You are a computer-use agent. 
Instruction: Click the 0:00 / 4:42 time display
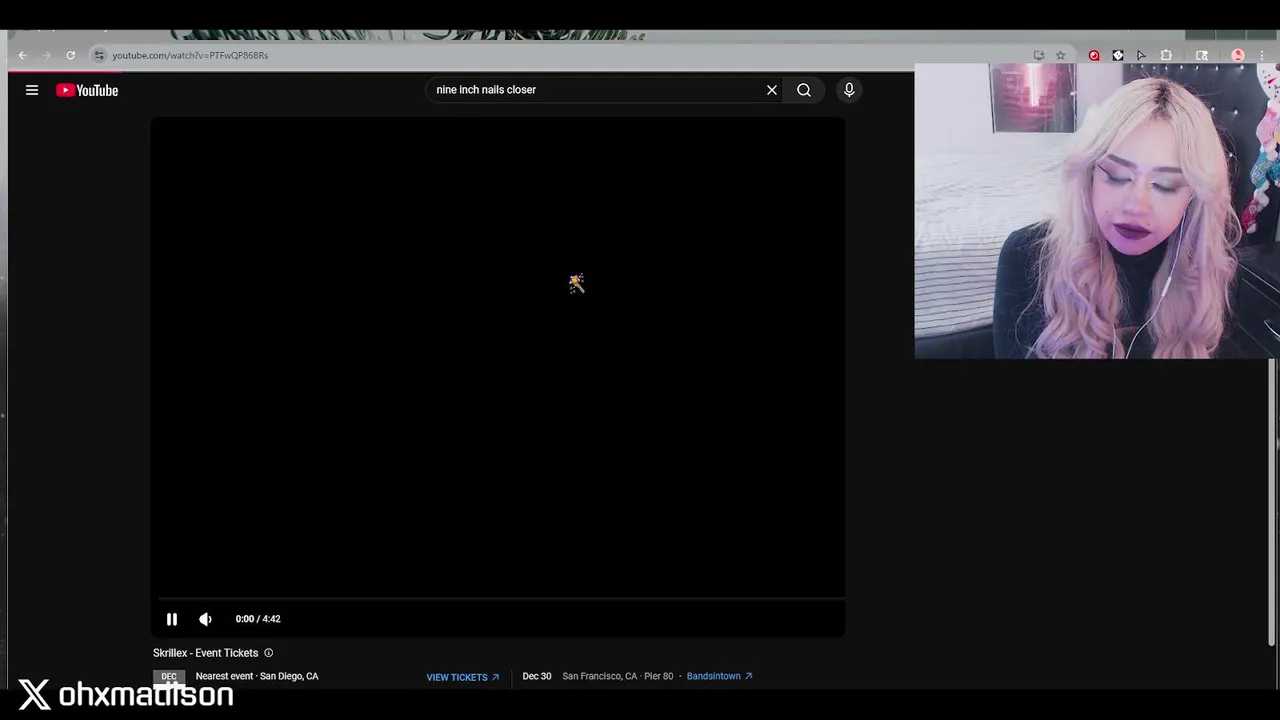(258, 619)
